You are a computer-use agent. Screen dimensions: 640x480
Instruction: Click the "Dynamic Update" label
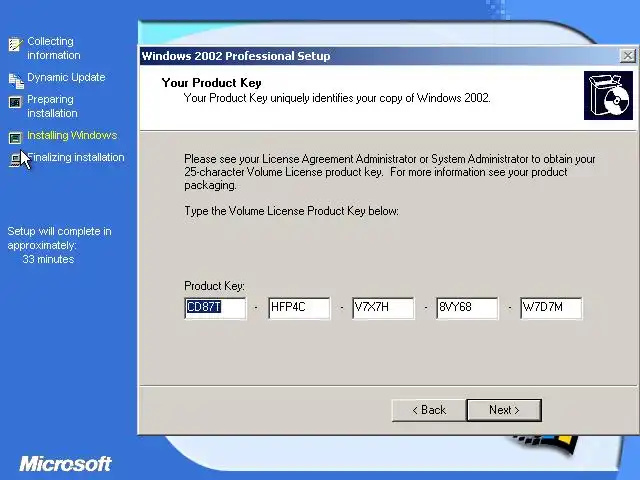(x=66, y=77)
